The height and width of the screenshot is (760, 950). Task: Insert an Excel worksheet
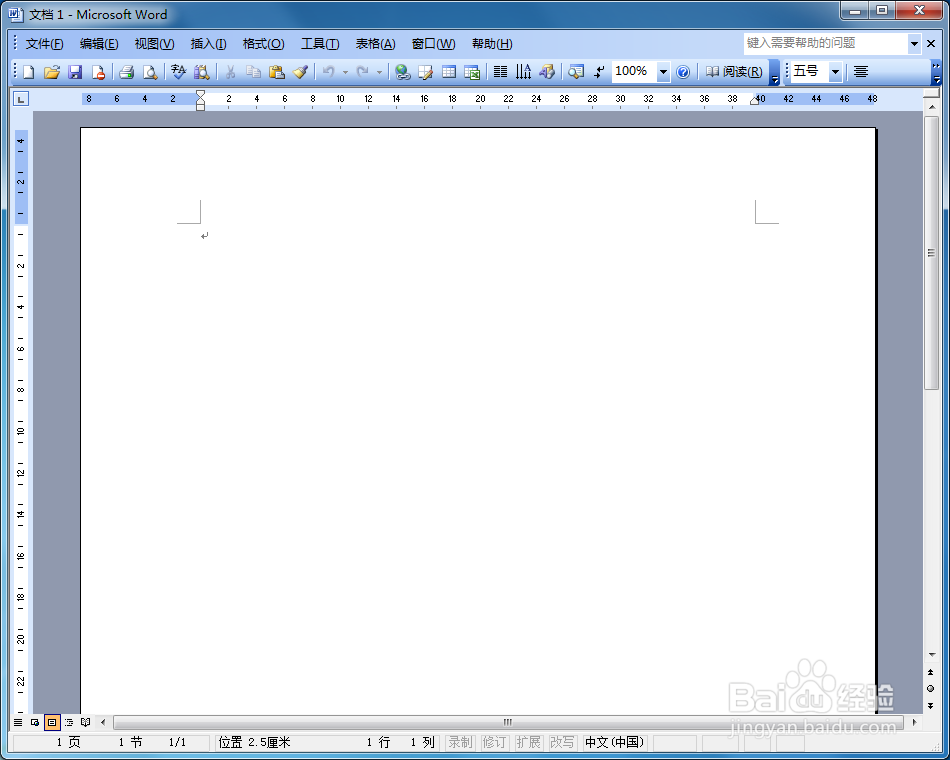click(x=472, y=72)
